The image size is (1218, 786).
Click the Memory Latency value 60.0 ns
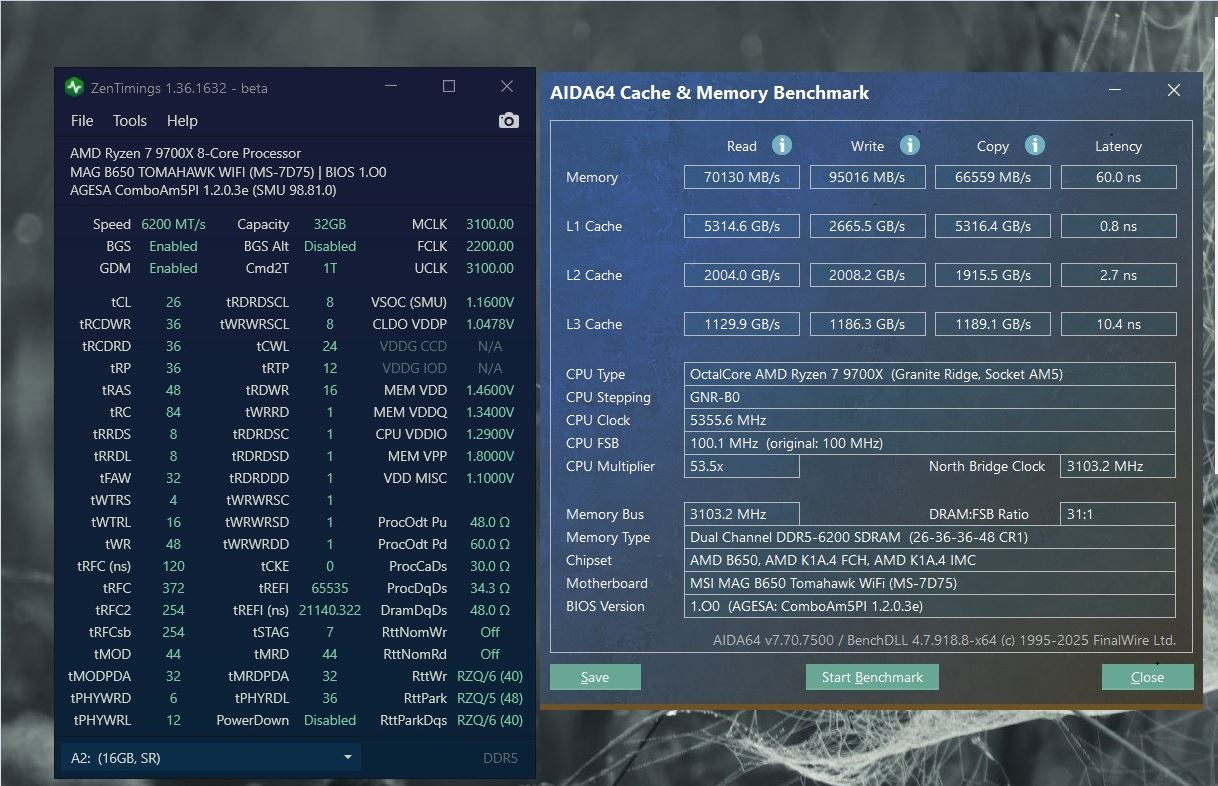click(1118, 177)
